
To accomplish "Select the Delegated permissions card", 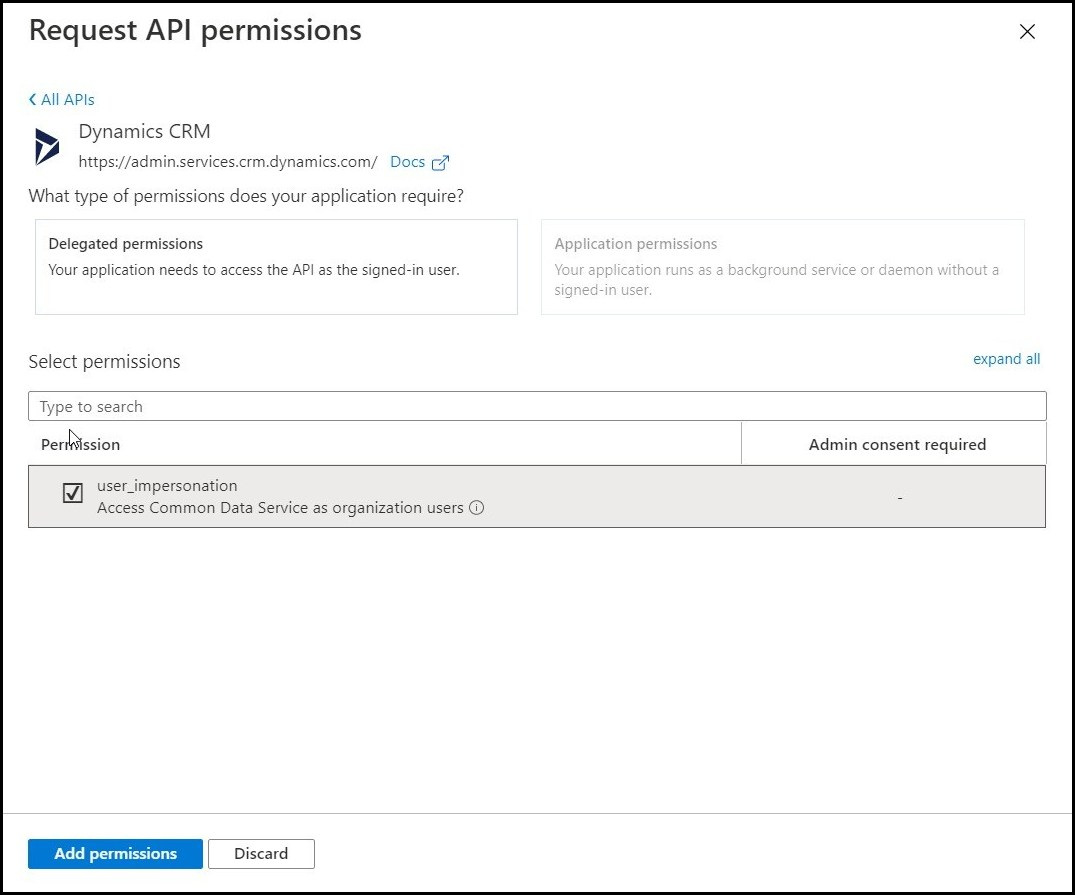I will point(276,267).
